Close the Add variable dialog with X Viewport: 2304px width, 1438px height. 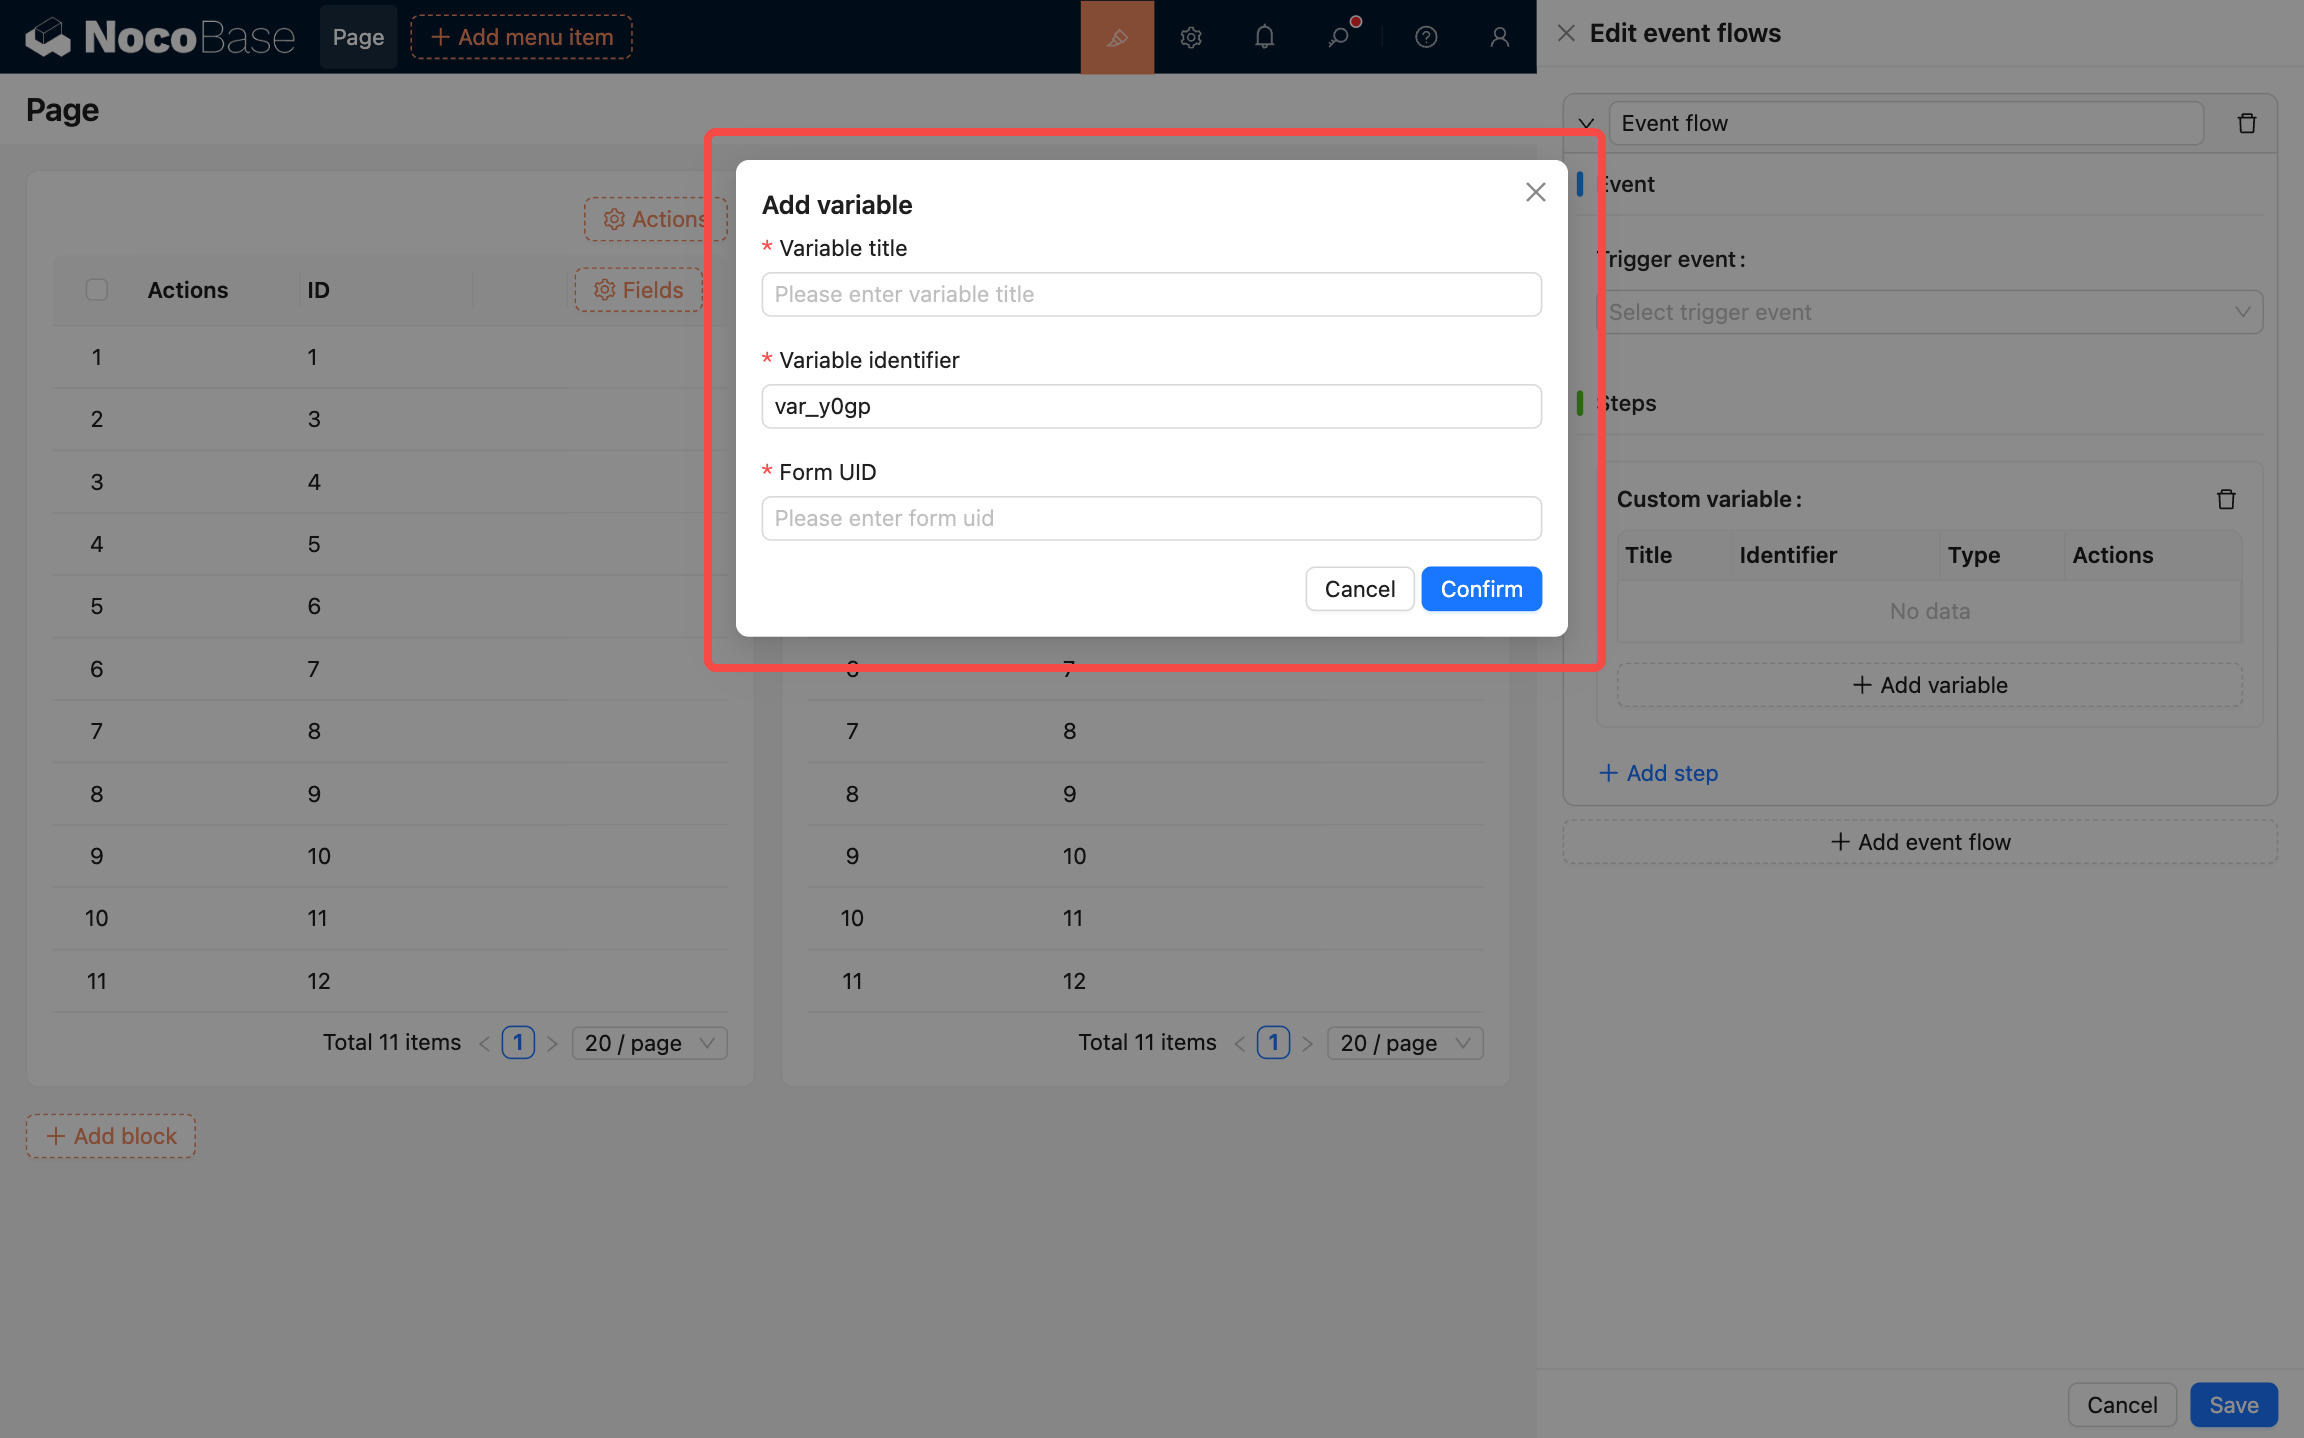coord(1535,192)
